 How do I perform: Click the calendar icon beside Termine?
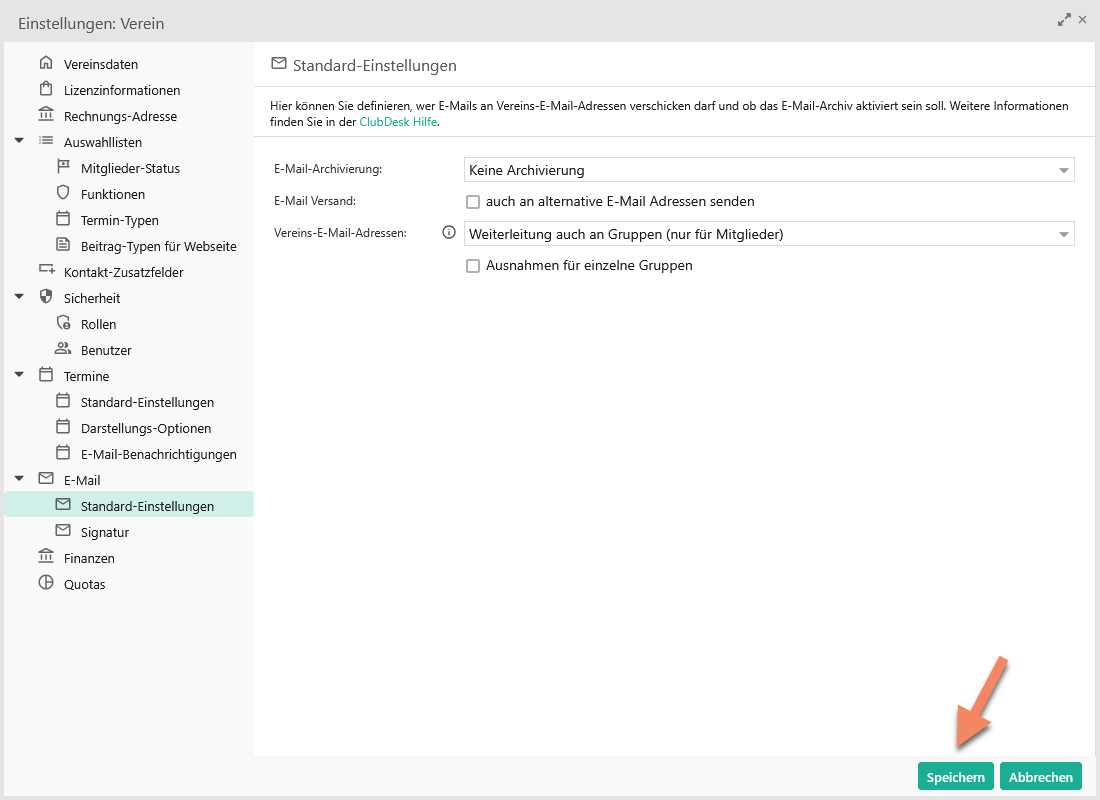click(46, 375)
